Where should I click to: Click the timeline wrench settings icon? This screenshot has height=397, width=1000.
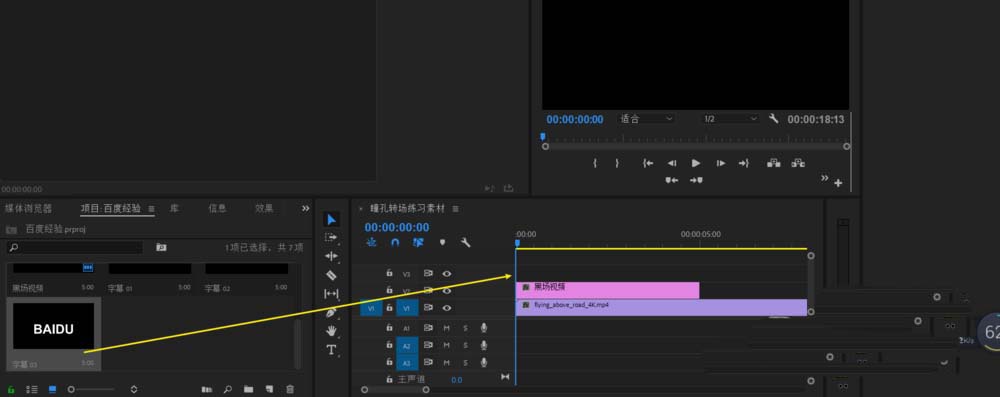point(466,243)
